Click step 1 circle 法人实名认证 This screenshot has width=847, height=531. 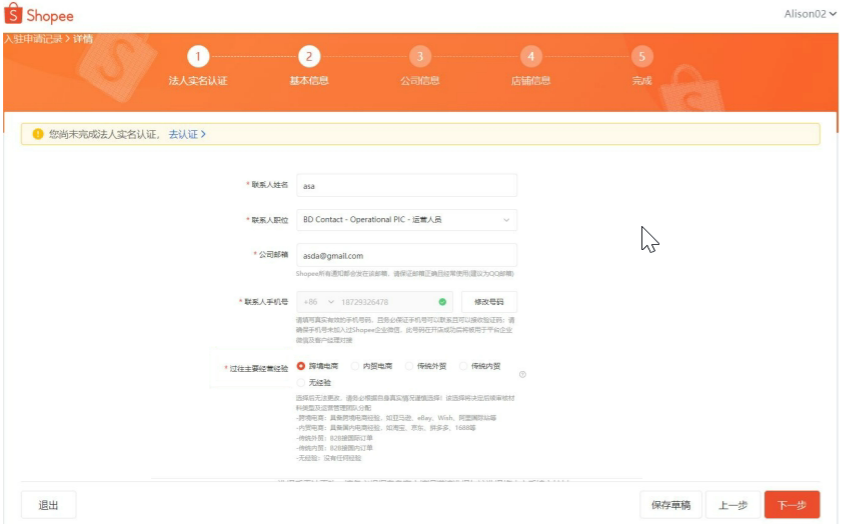pyautogui.click(x=198, y=57)
